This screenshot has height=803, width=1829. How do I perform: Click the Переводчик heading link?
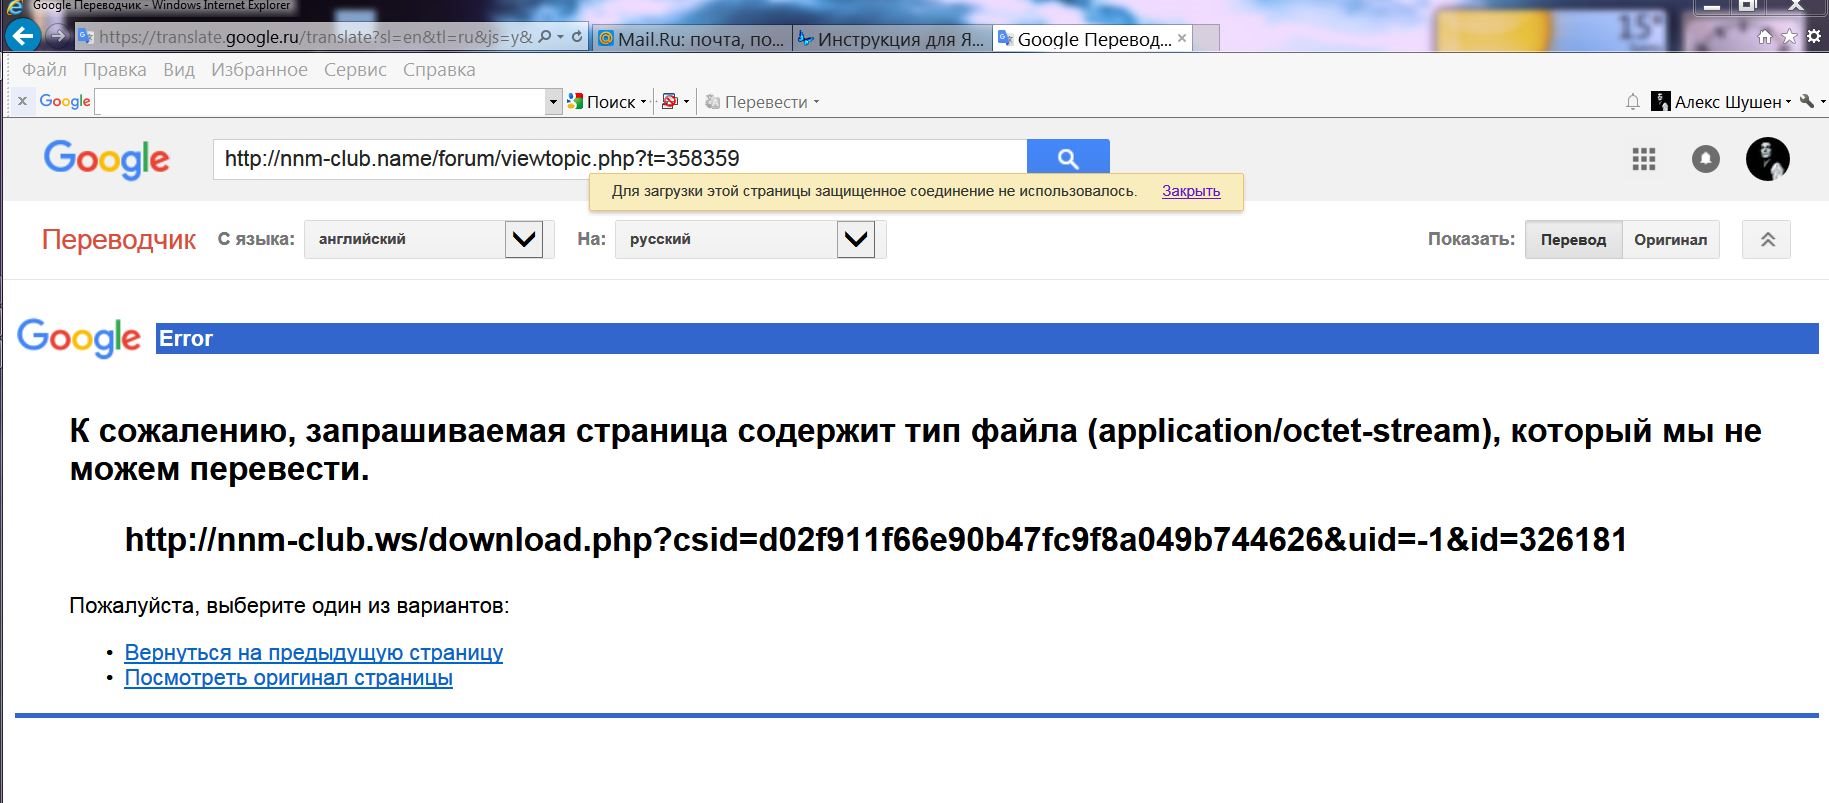click(119, 240)
